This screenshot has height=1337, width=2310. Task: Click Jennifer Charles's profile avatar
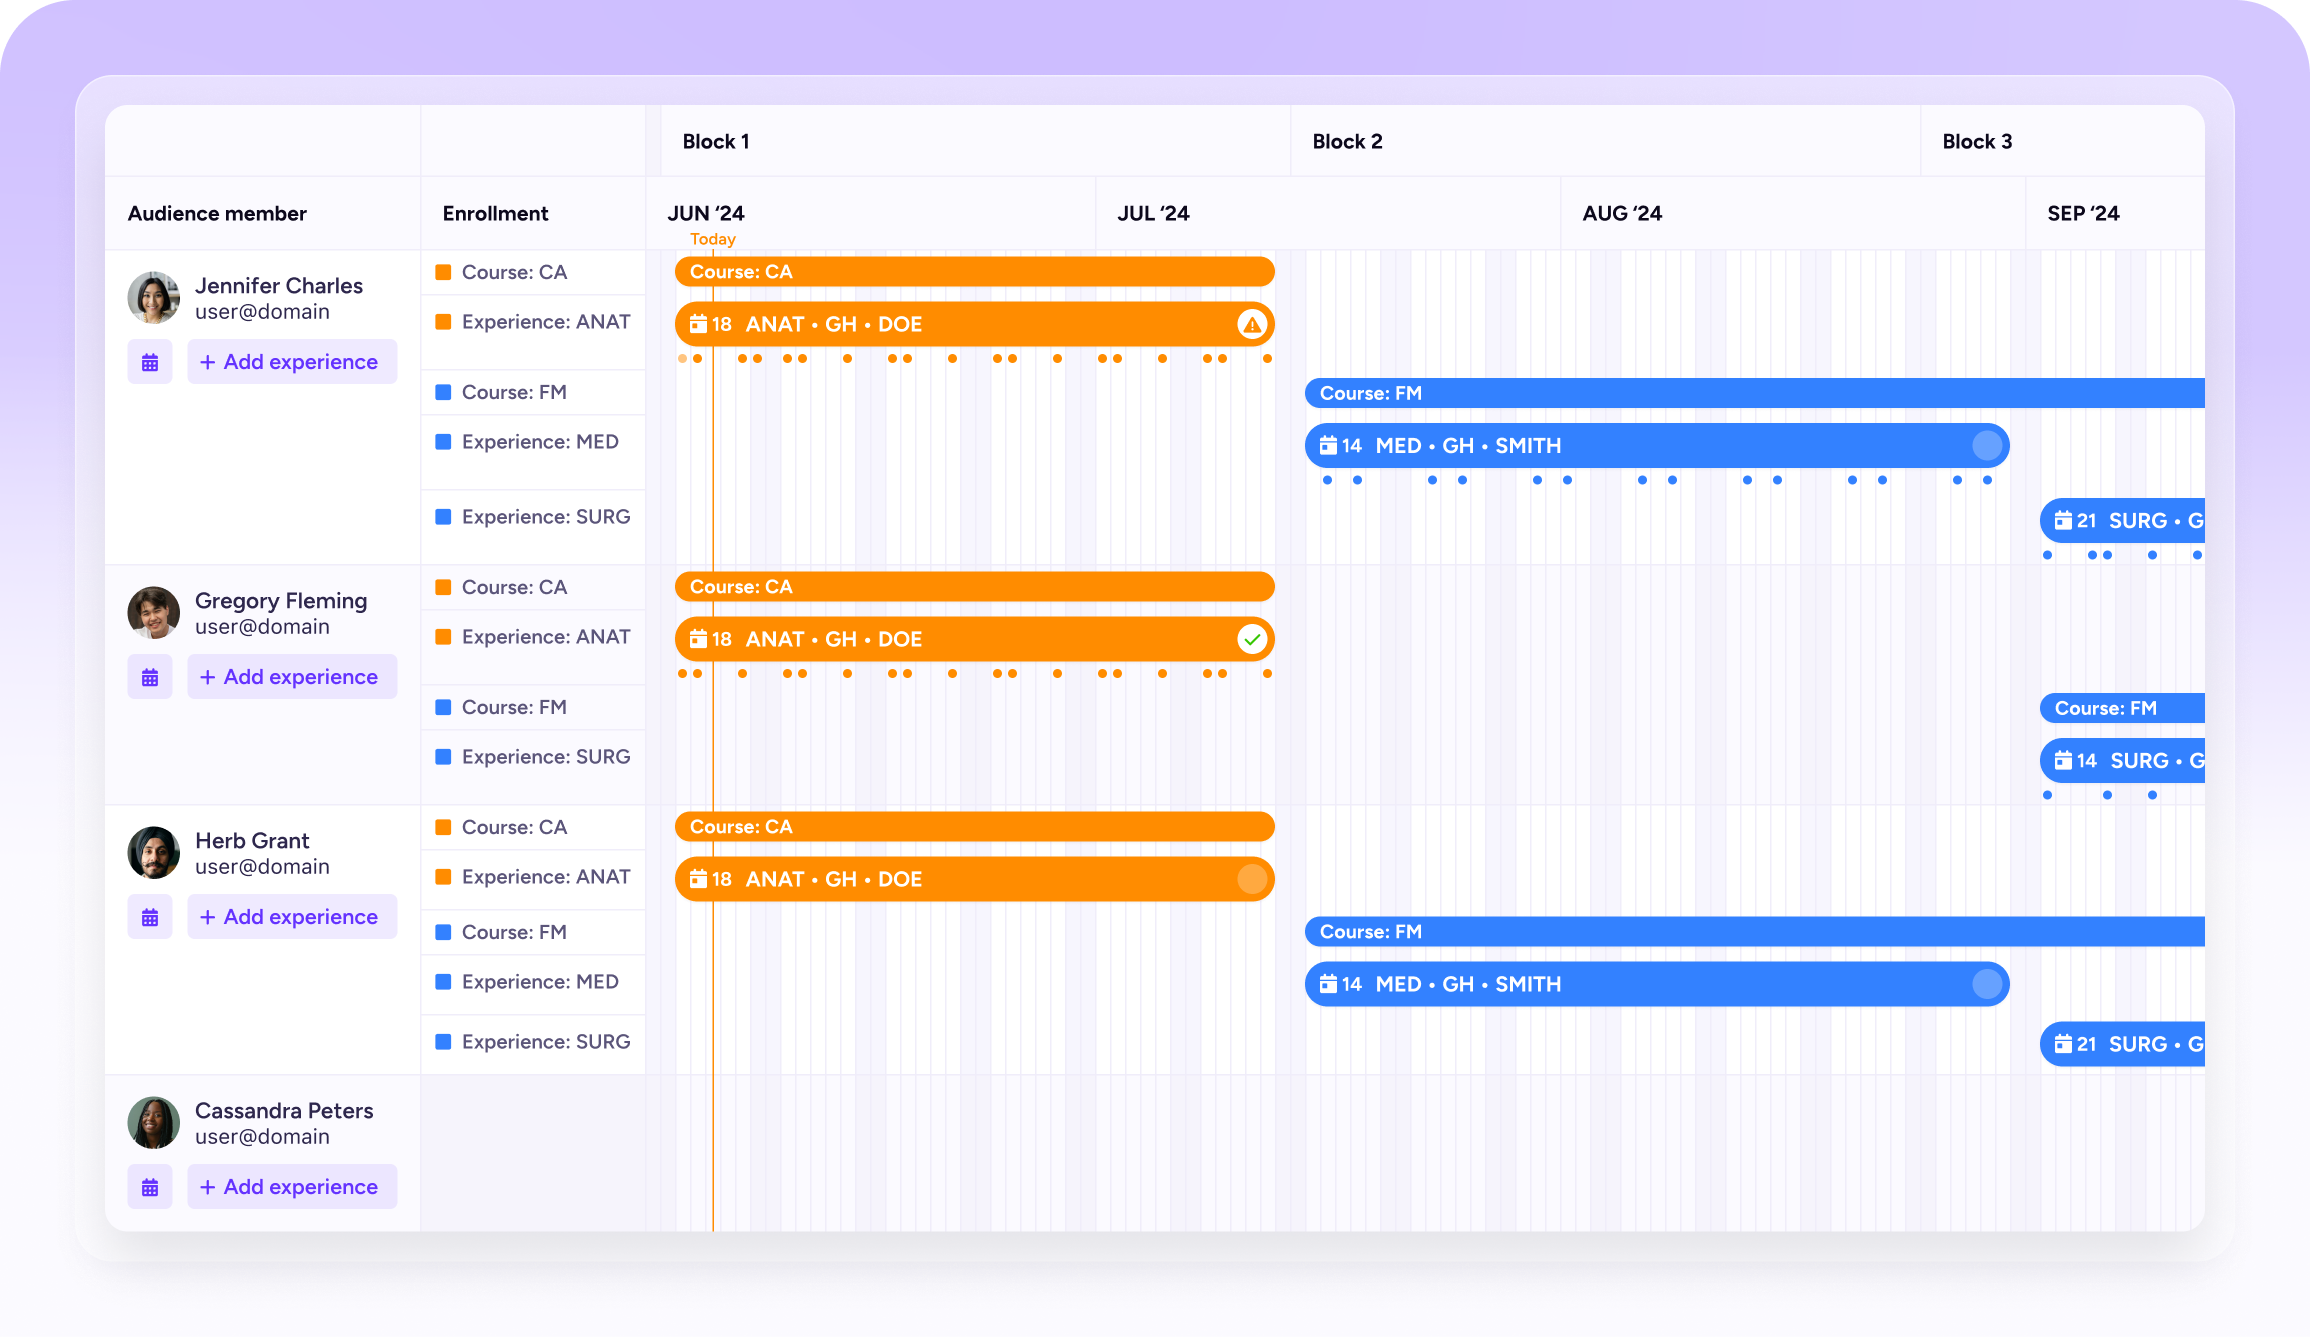154,298
